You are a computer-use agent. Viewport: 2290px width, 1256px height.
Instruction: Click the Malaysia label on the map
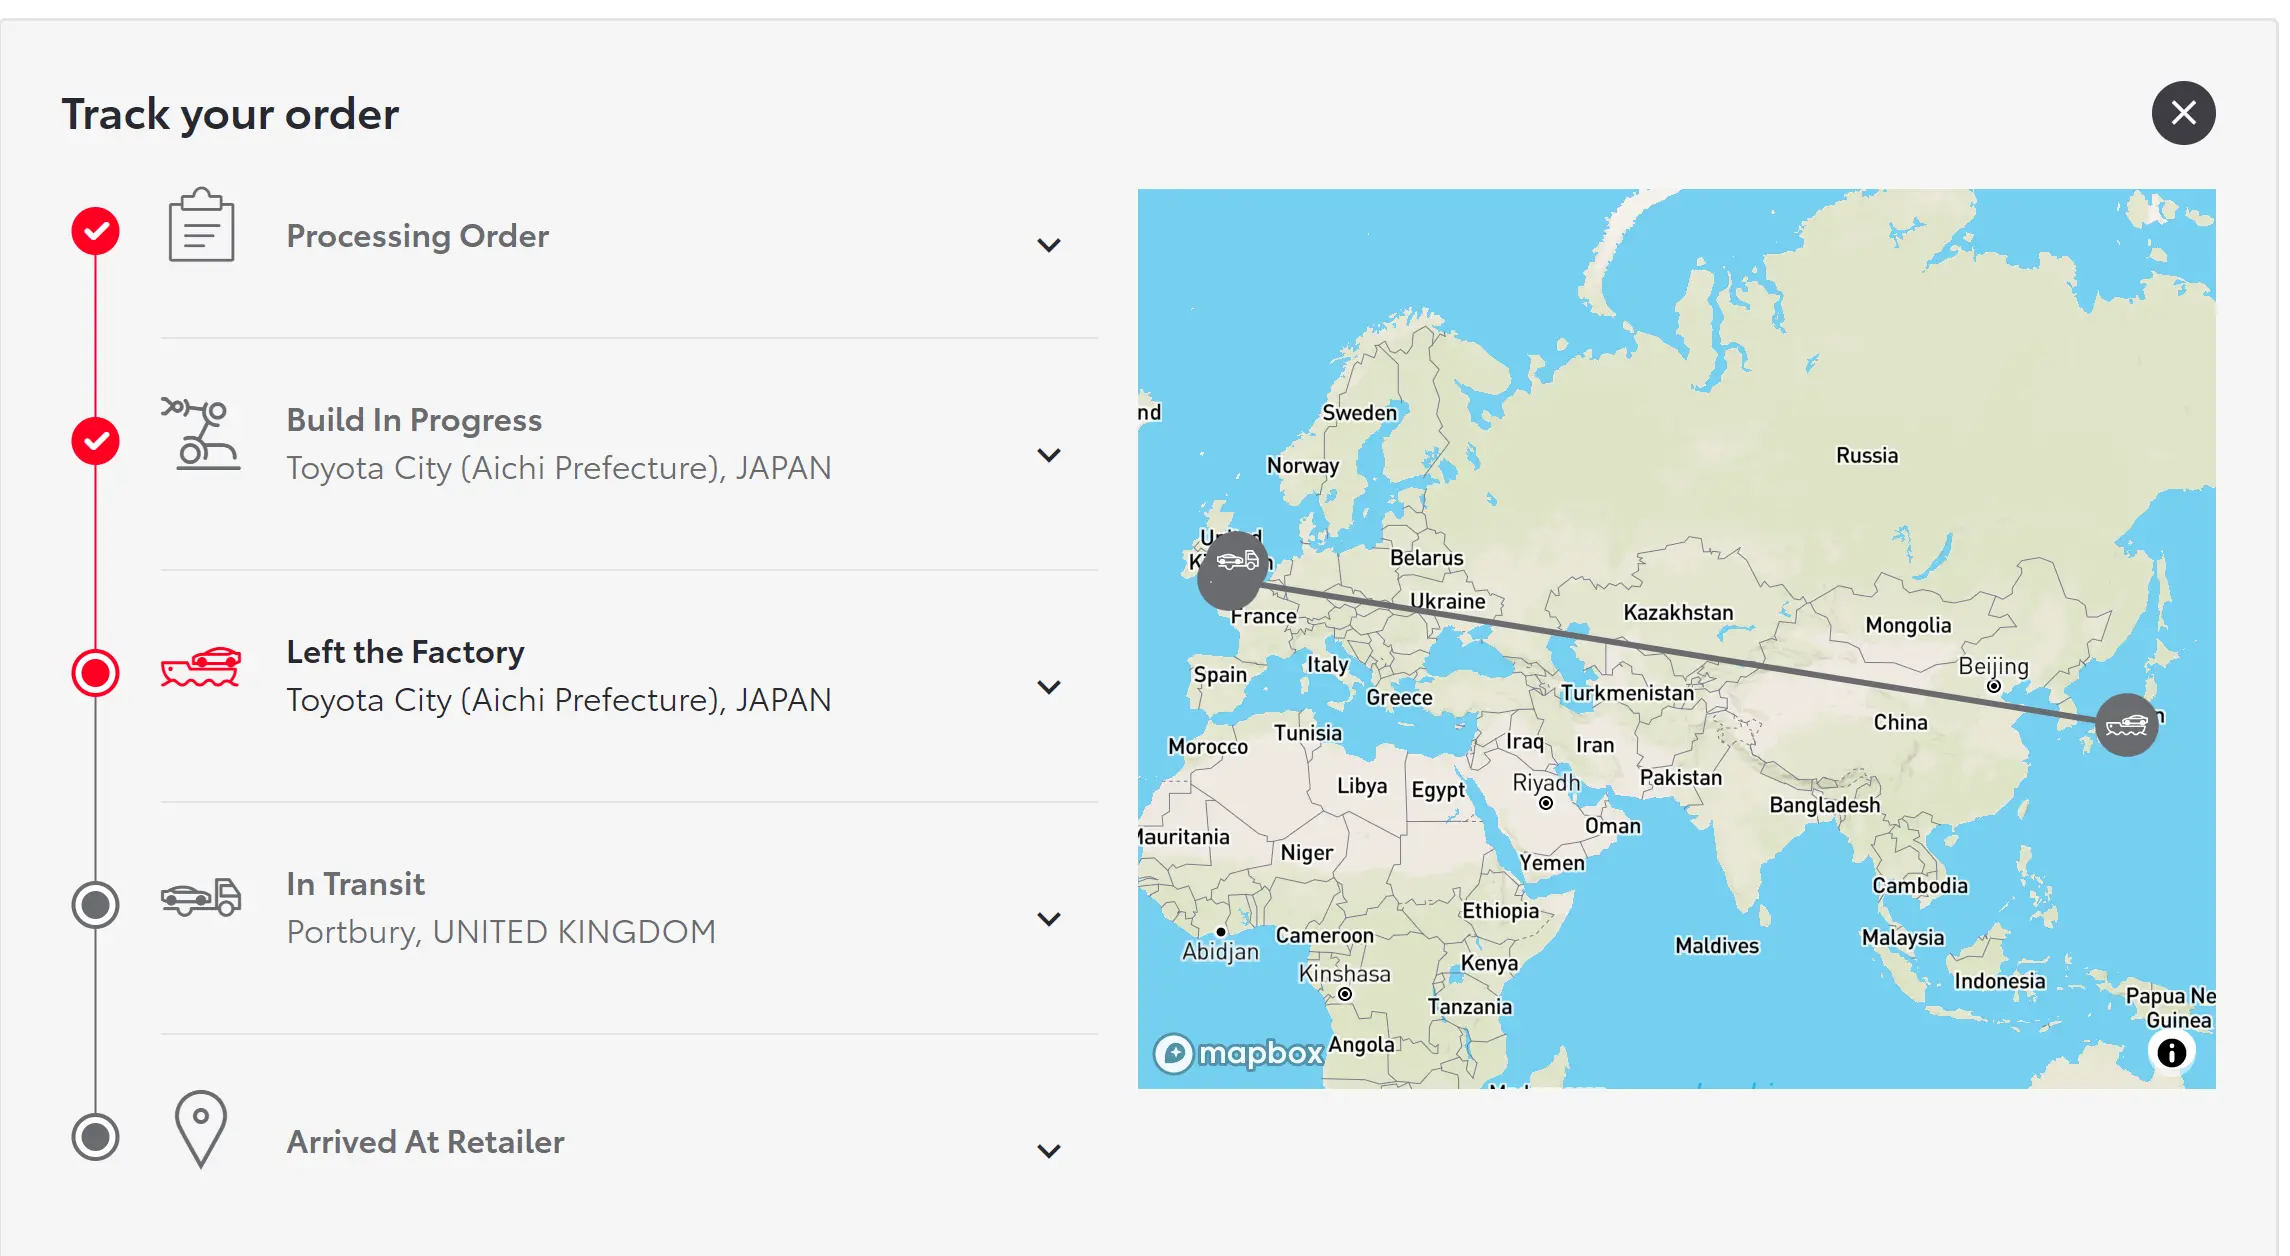click(x=1903, y=937)
